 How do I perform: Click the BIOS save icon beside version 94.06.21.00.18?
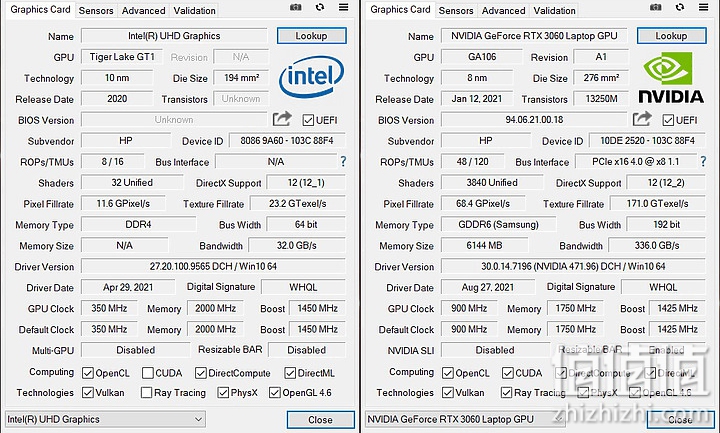click(642, 119)
